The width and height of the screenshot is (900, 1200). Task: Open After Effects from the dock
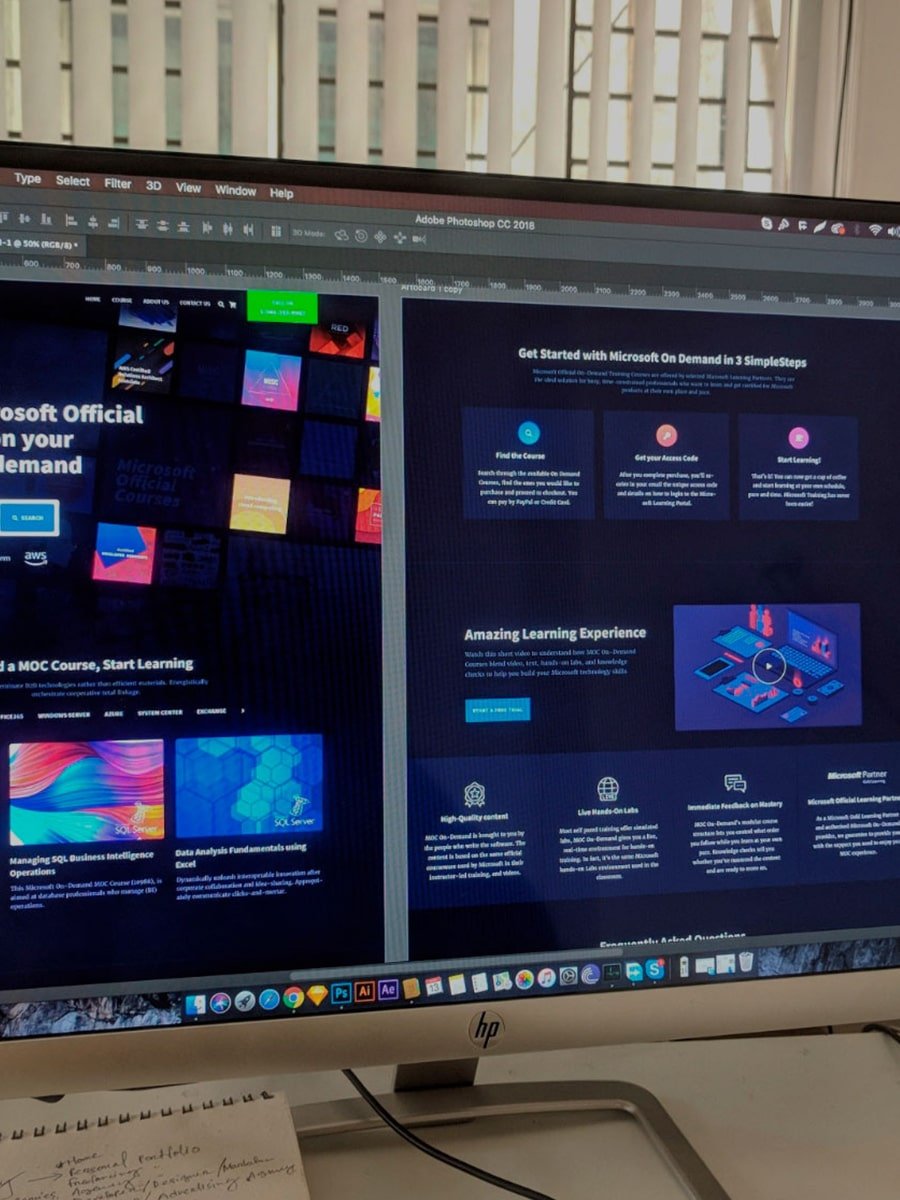coord(388,990)
